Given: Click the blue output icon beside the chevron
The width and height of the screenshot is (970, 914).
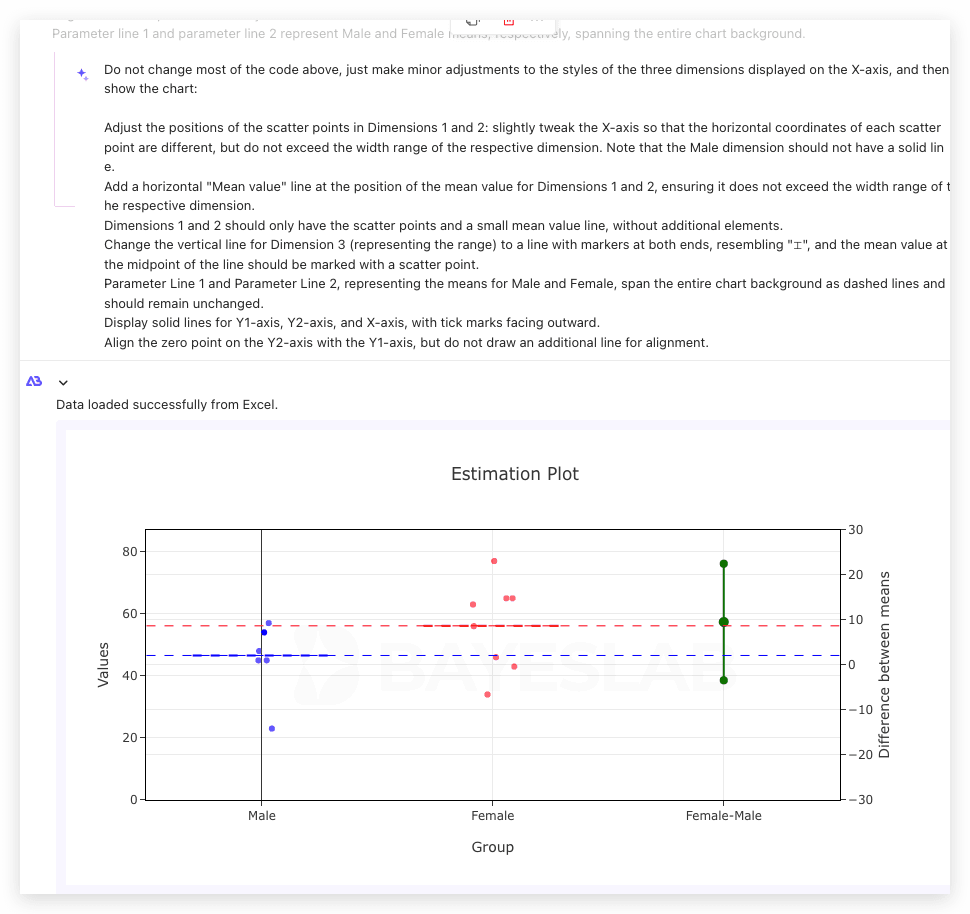Looking at the screenshot, I should pyautogui.click(x=34, y=381).
